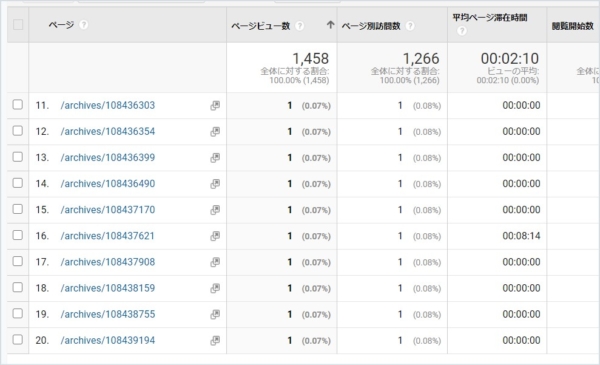Image resolution: width=600 pixels, height=365 pixels.
Task: Check the box for row 20
Action: coord(18,339)
